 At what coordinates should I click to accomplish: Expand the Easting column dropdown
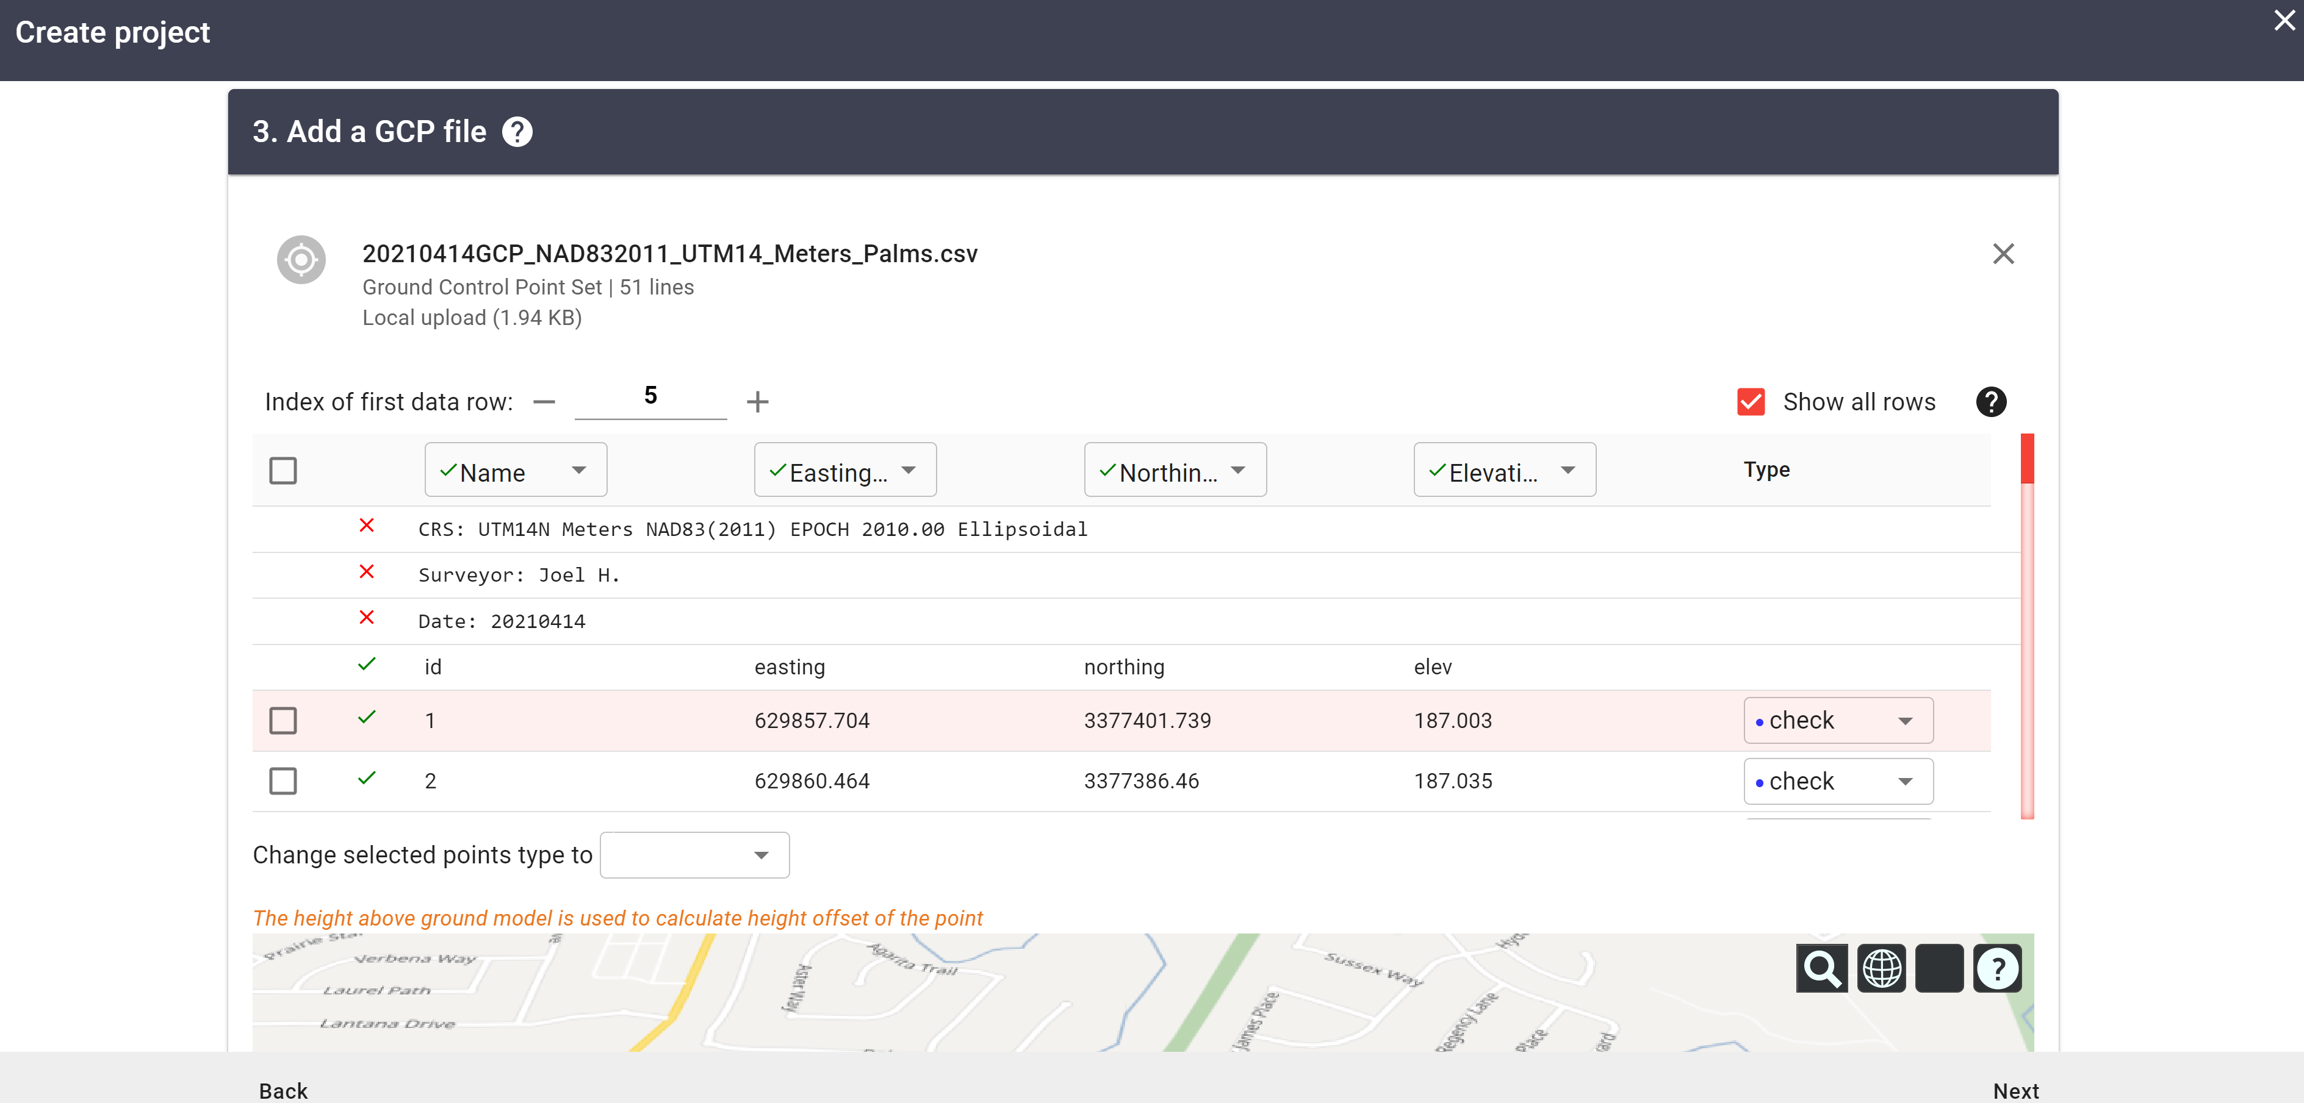click(844, 471)
